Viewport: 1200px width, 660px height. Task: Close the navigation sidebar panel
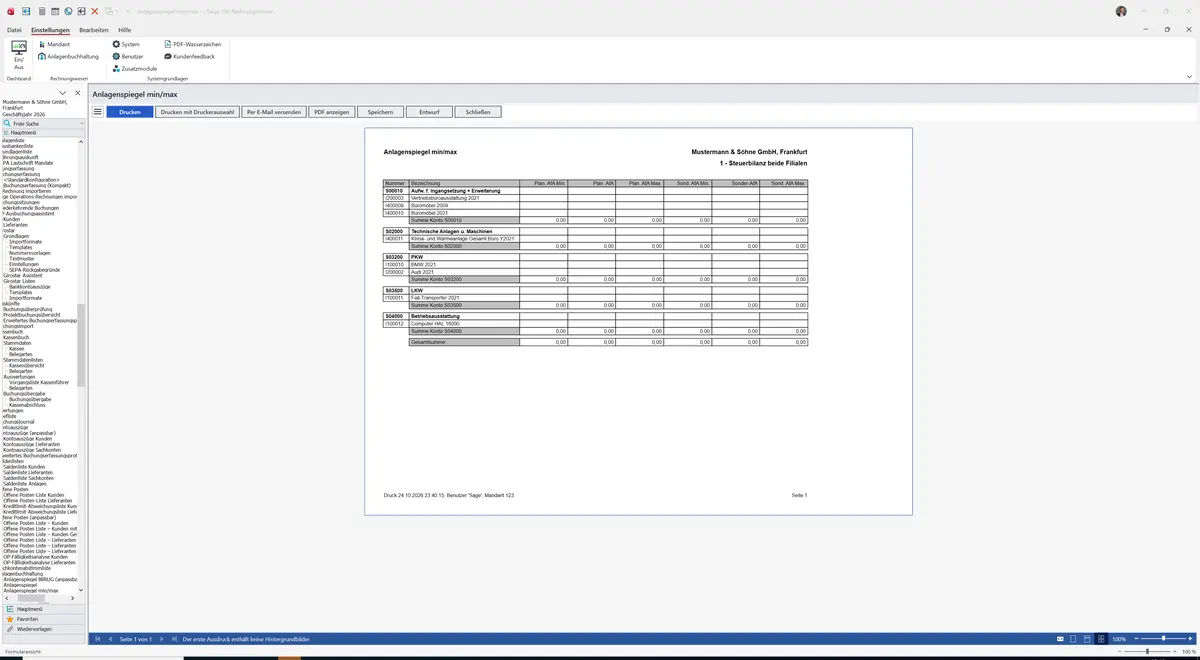pyautogui.click(x=77, y=93)
